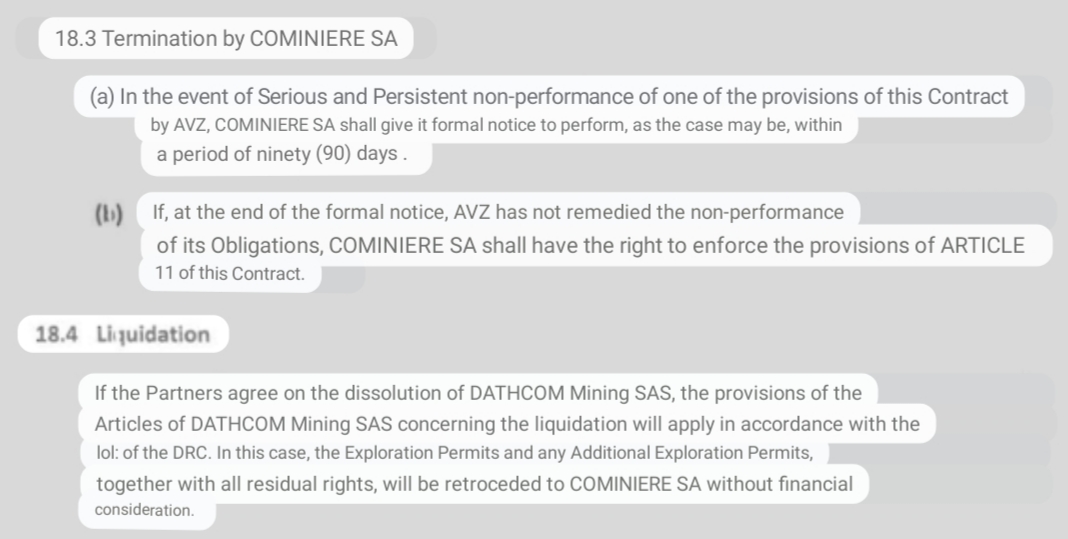Select the final 'consideration.' text block

point(144,510)
